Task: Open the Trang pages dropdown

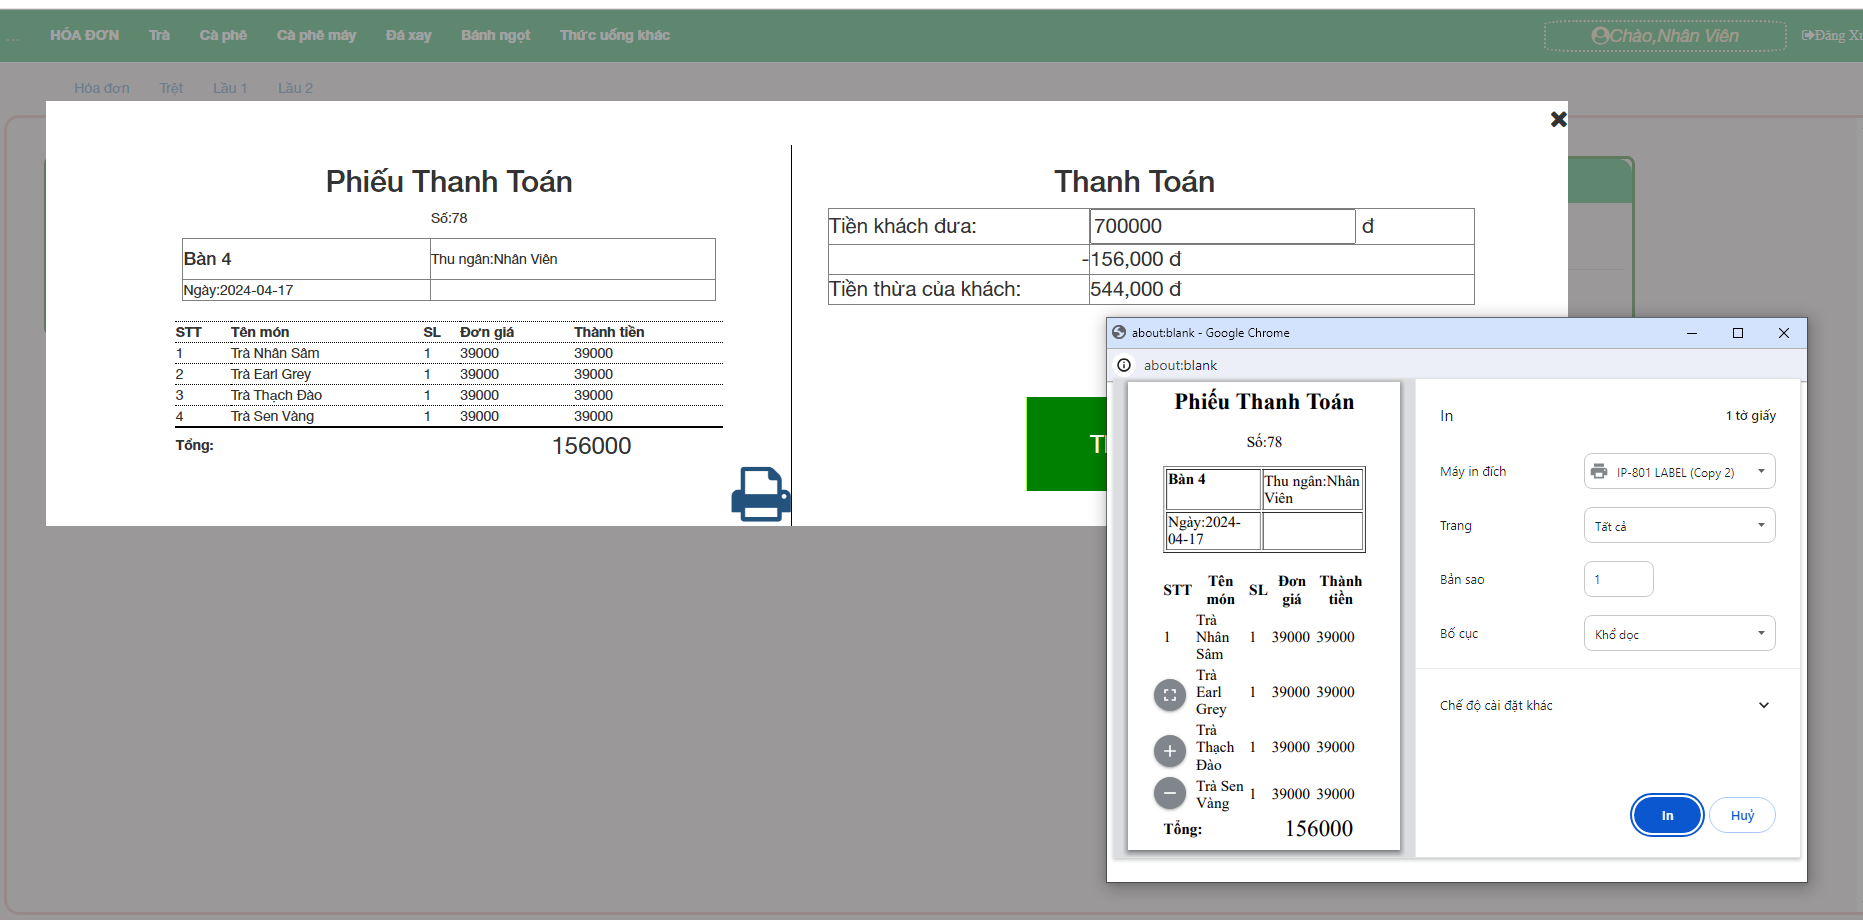Action: pos(1679,526)
